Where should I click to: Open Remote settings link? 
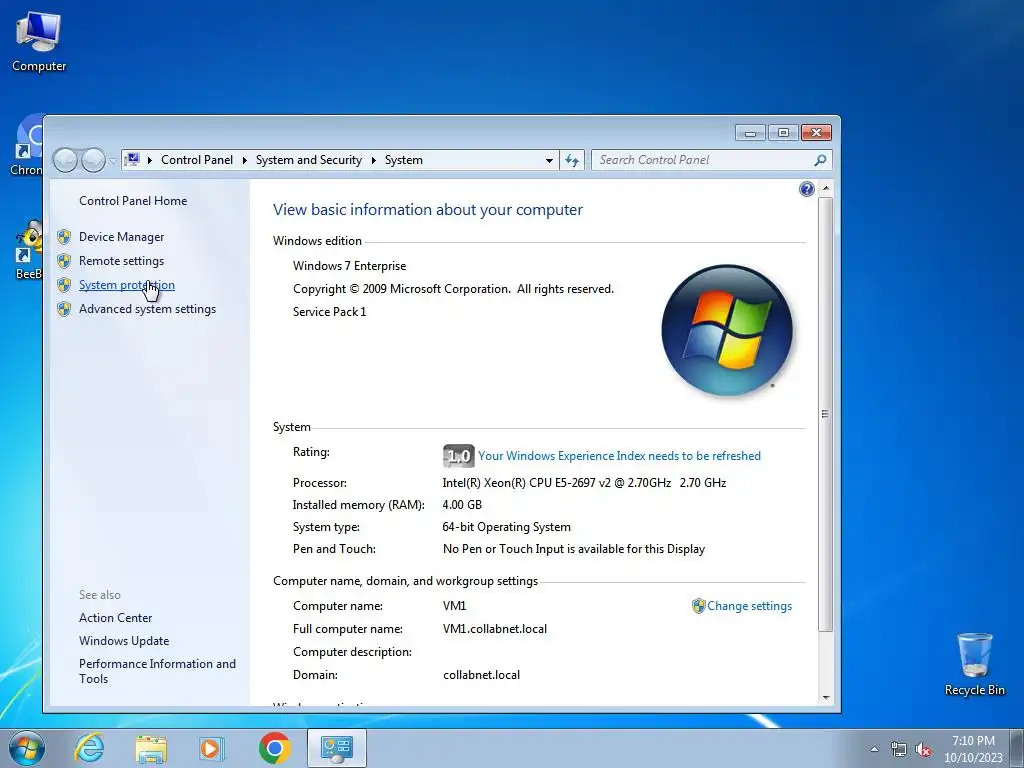tap(121, 261)
